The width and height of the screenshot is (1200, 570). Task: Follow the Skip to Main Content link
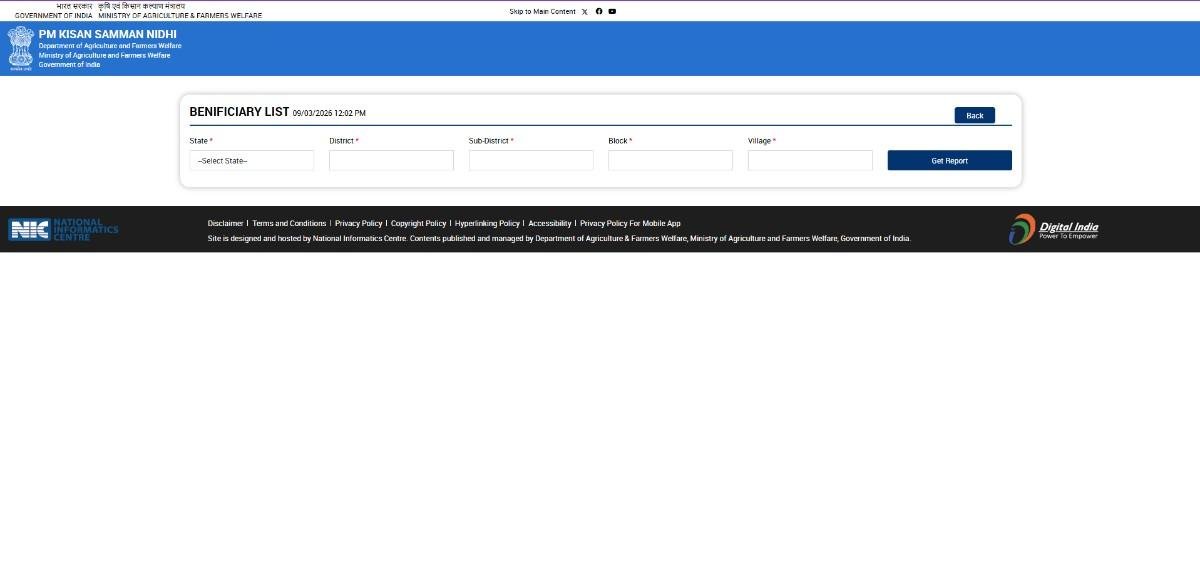tap(542, 12)
